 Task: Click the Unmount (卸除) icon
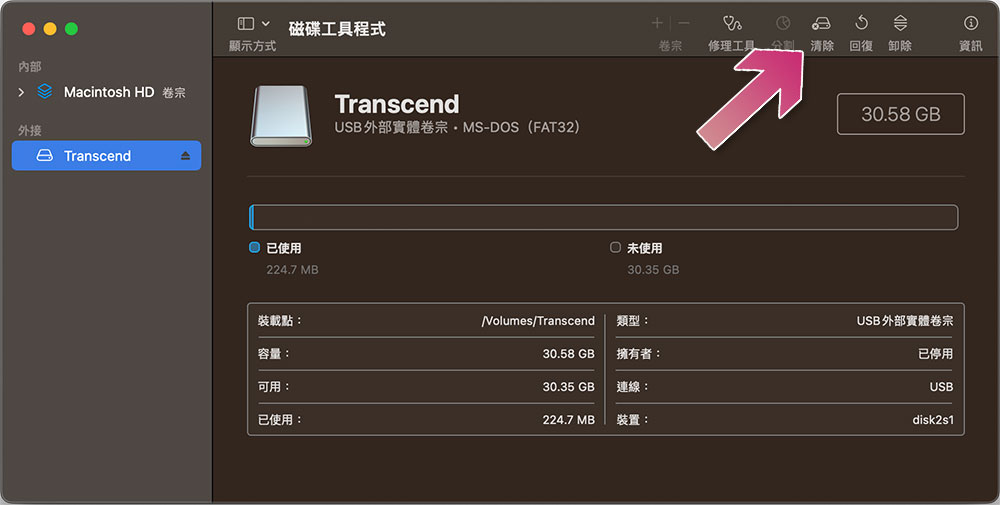[x=900, y=23]
